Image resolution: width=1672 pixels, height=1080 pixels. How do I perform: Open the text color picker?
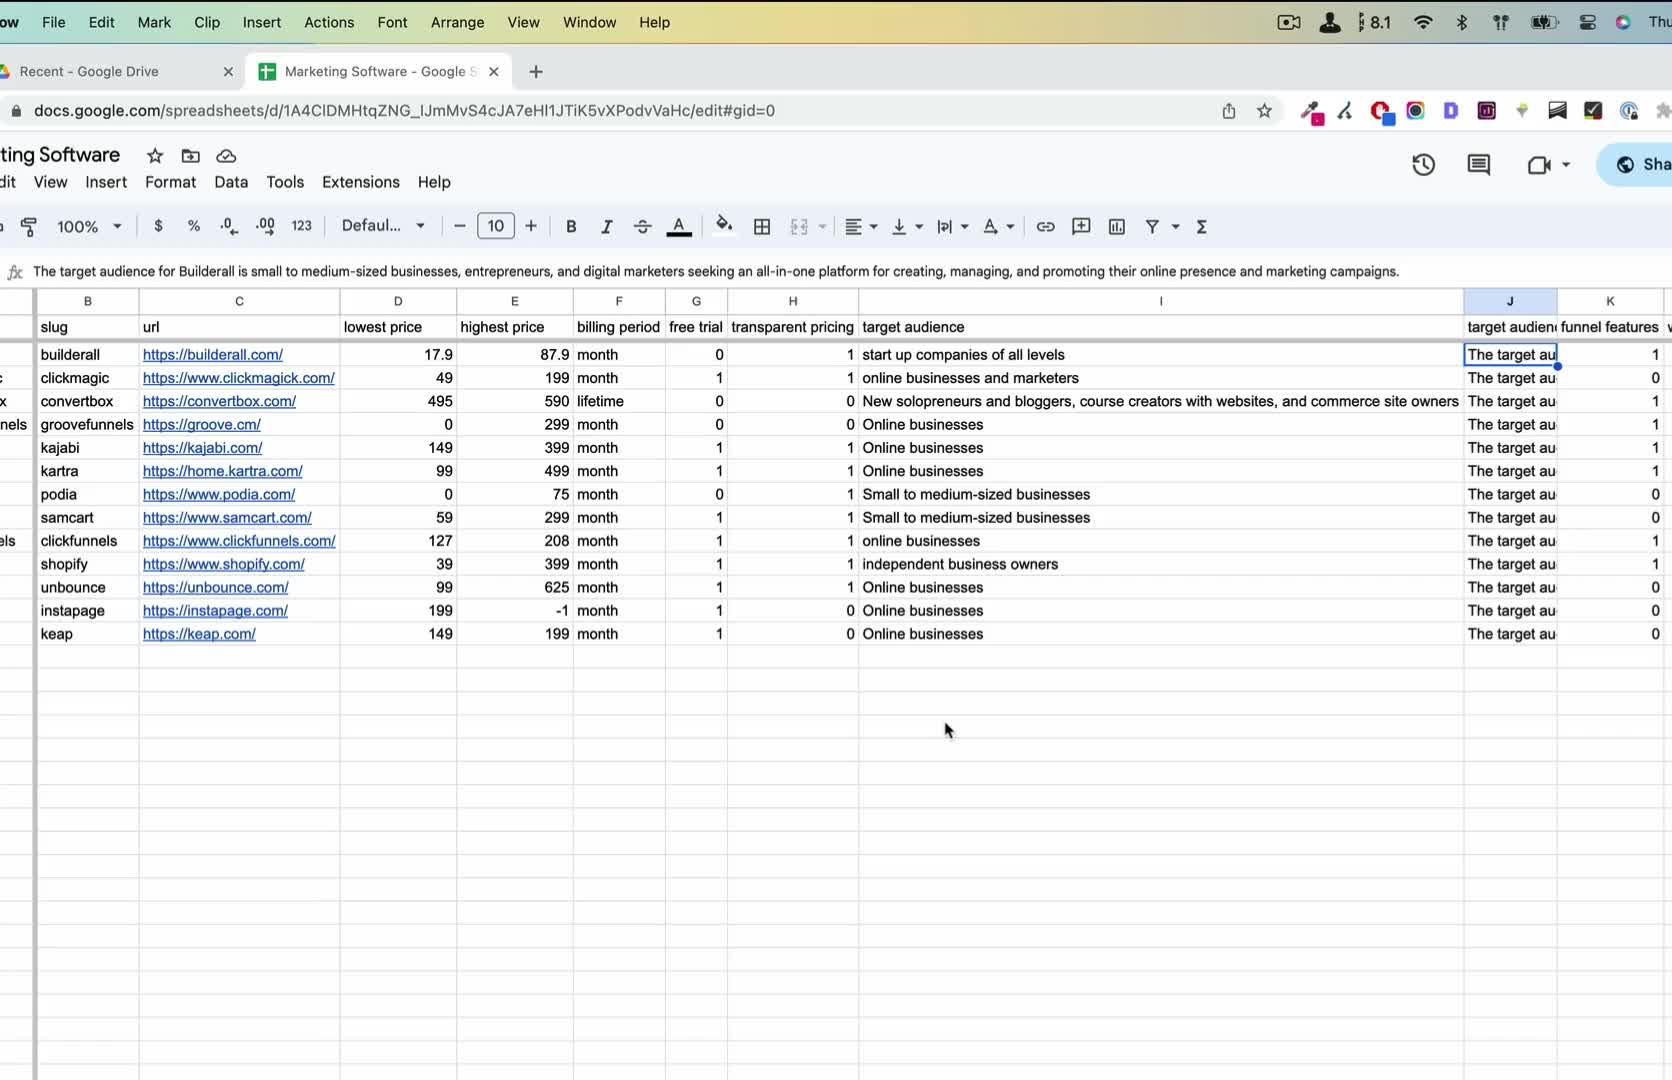click(x=679, y=226)
